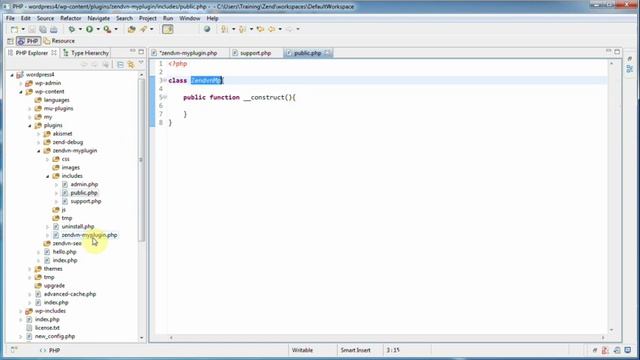Image resolution: width=640 pixels, height=360 pixels.
Task: Open the New file dropdown arrow
Action: [x=23, y=29]
